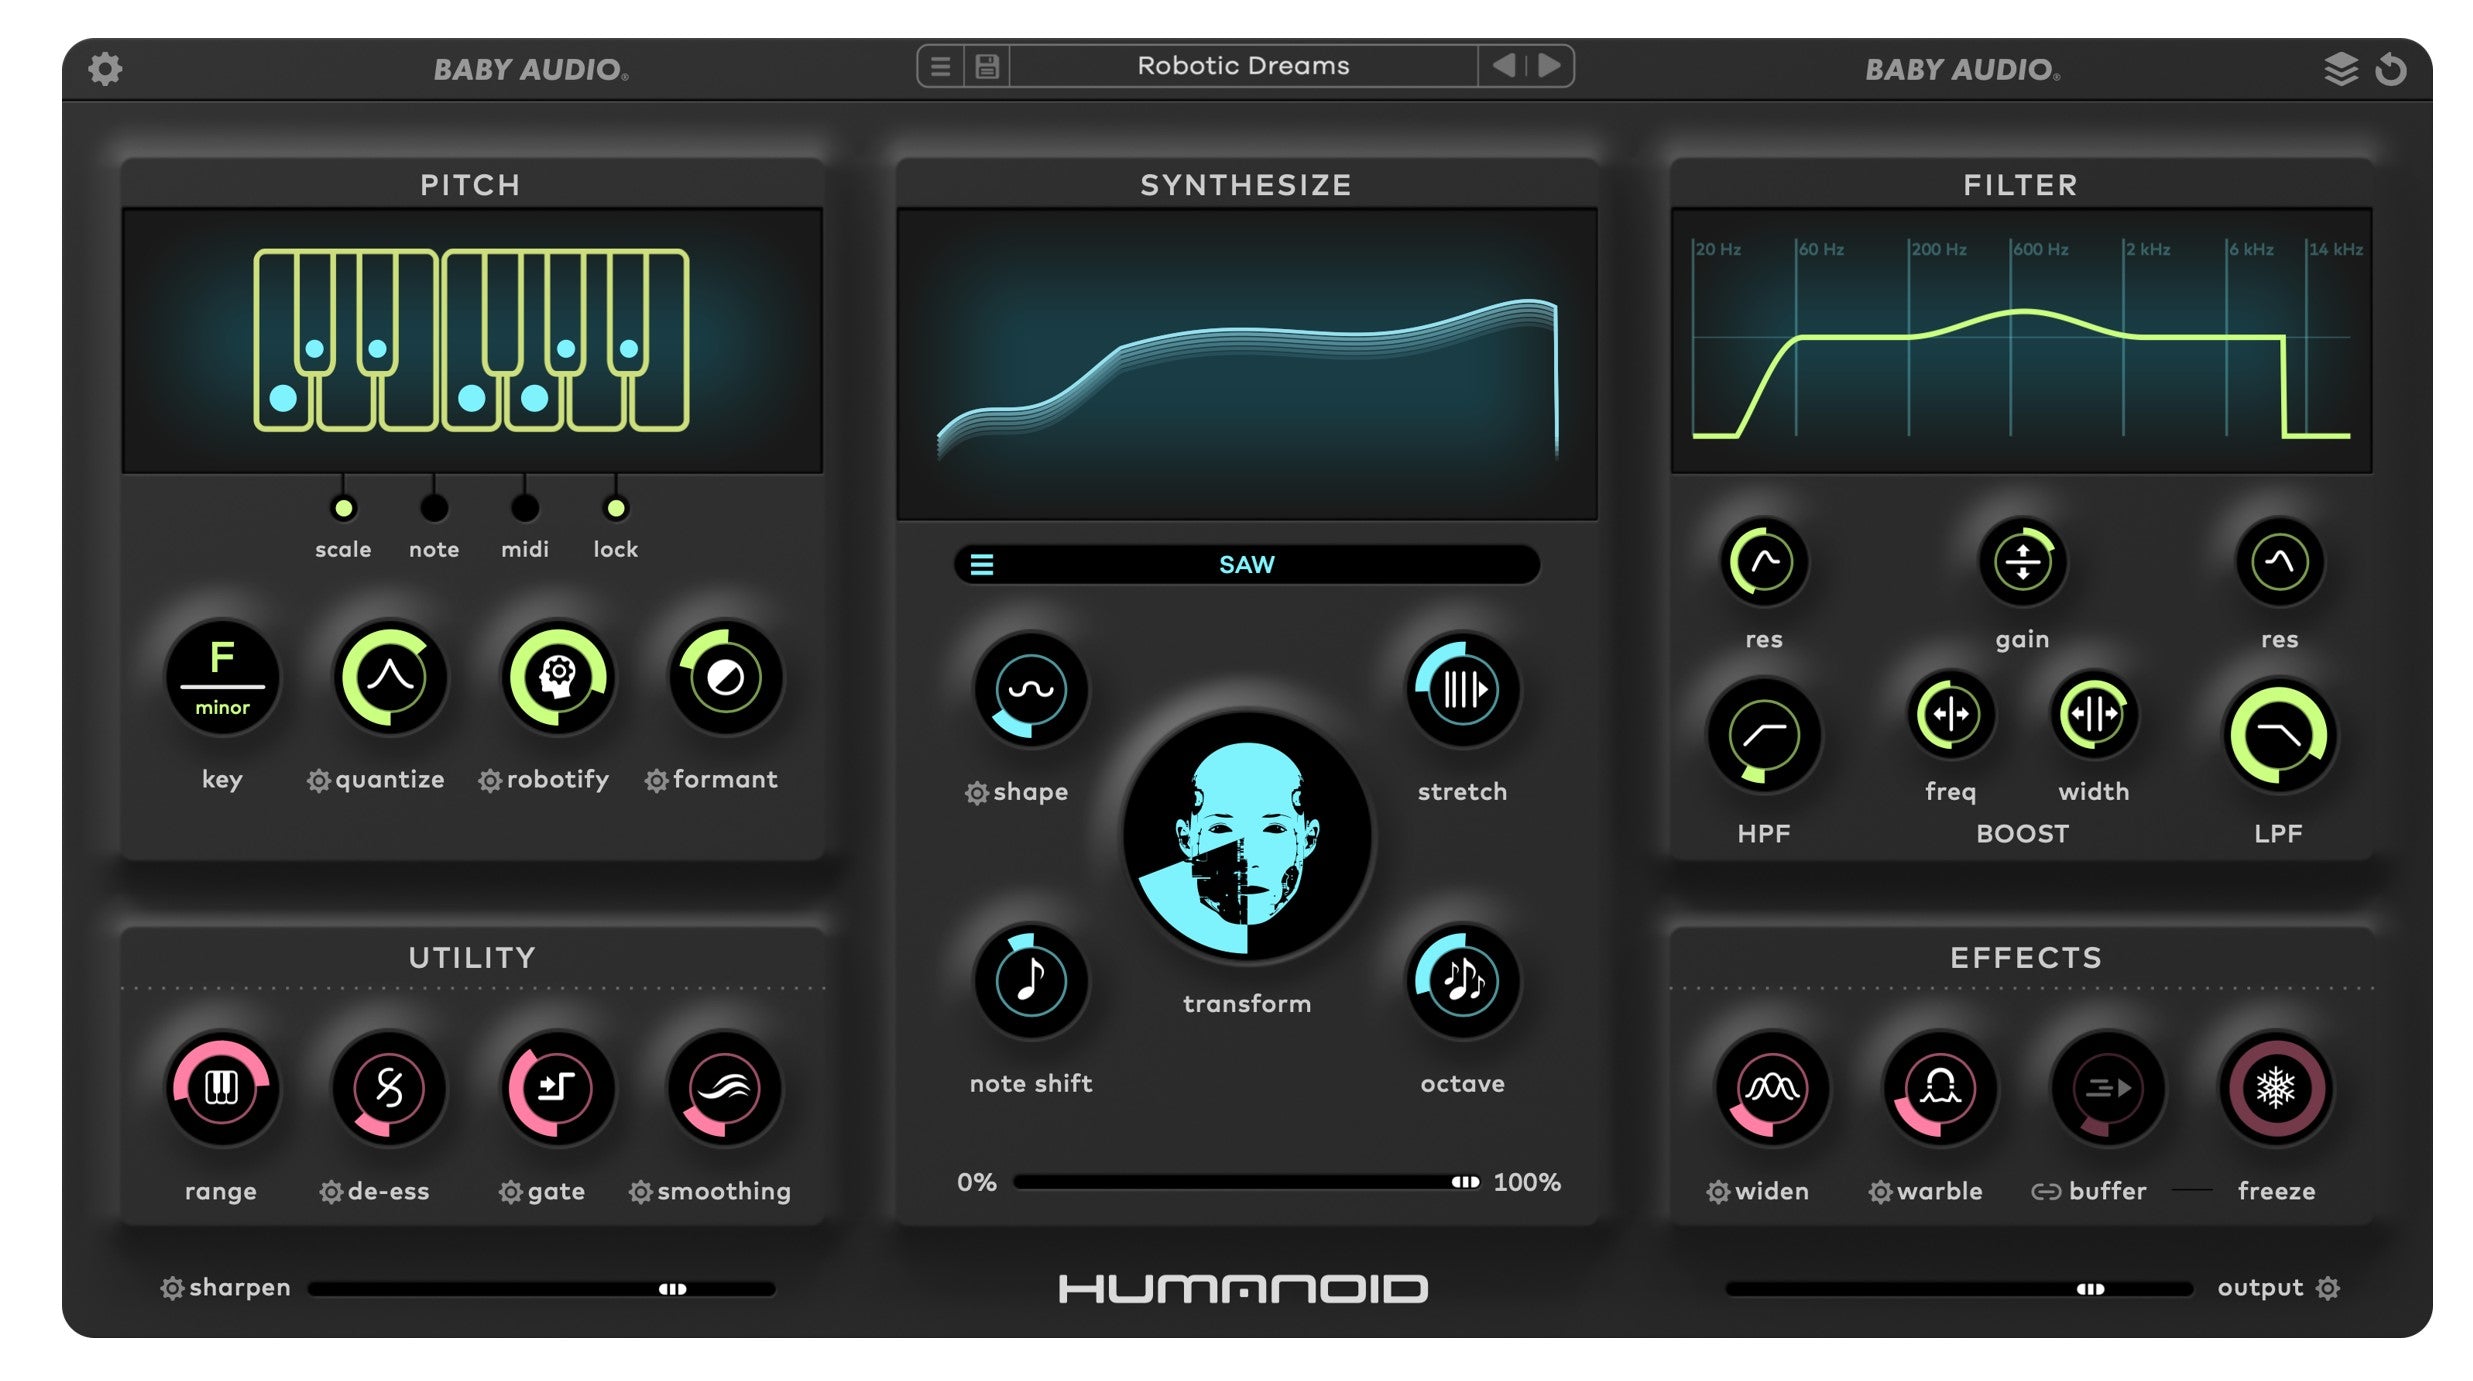Enable the MIDI mode toggle
This screenshot has height=1381, width=2473.
[x=524, y=508]
